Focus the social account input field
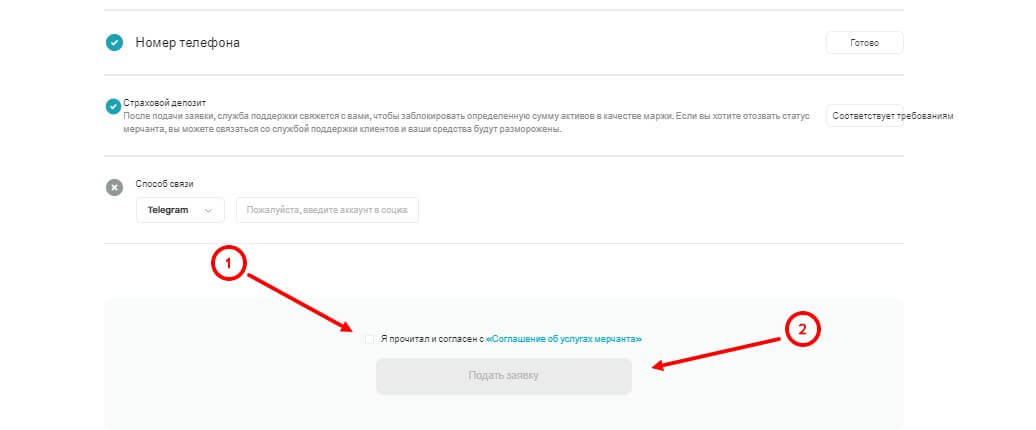This screenshot has height=430, width=1036. click(x=327, y=210)
